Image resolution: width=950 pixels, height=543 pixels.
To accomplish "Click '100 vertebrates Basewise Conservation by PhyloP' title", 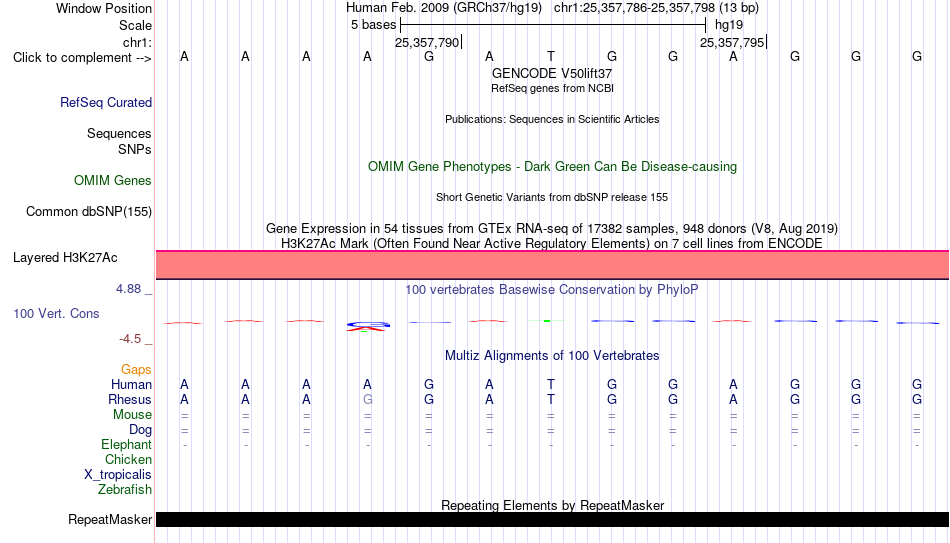I will click(x=552, y=290).
